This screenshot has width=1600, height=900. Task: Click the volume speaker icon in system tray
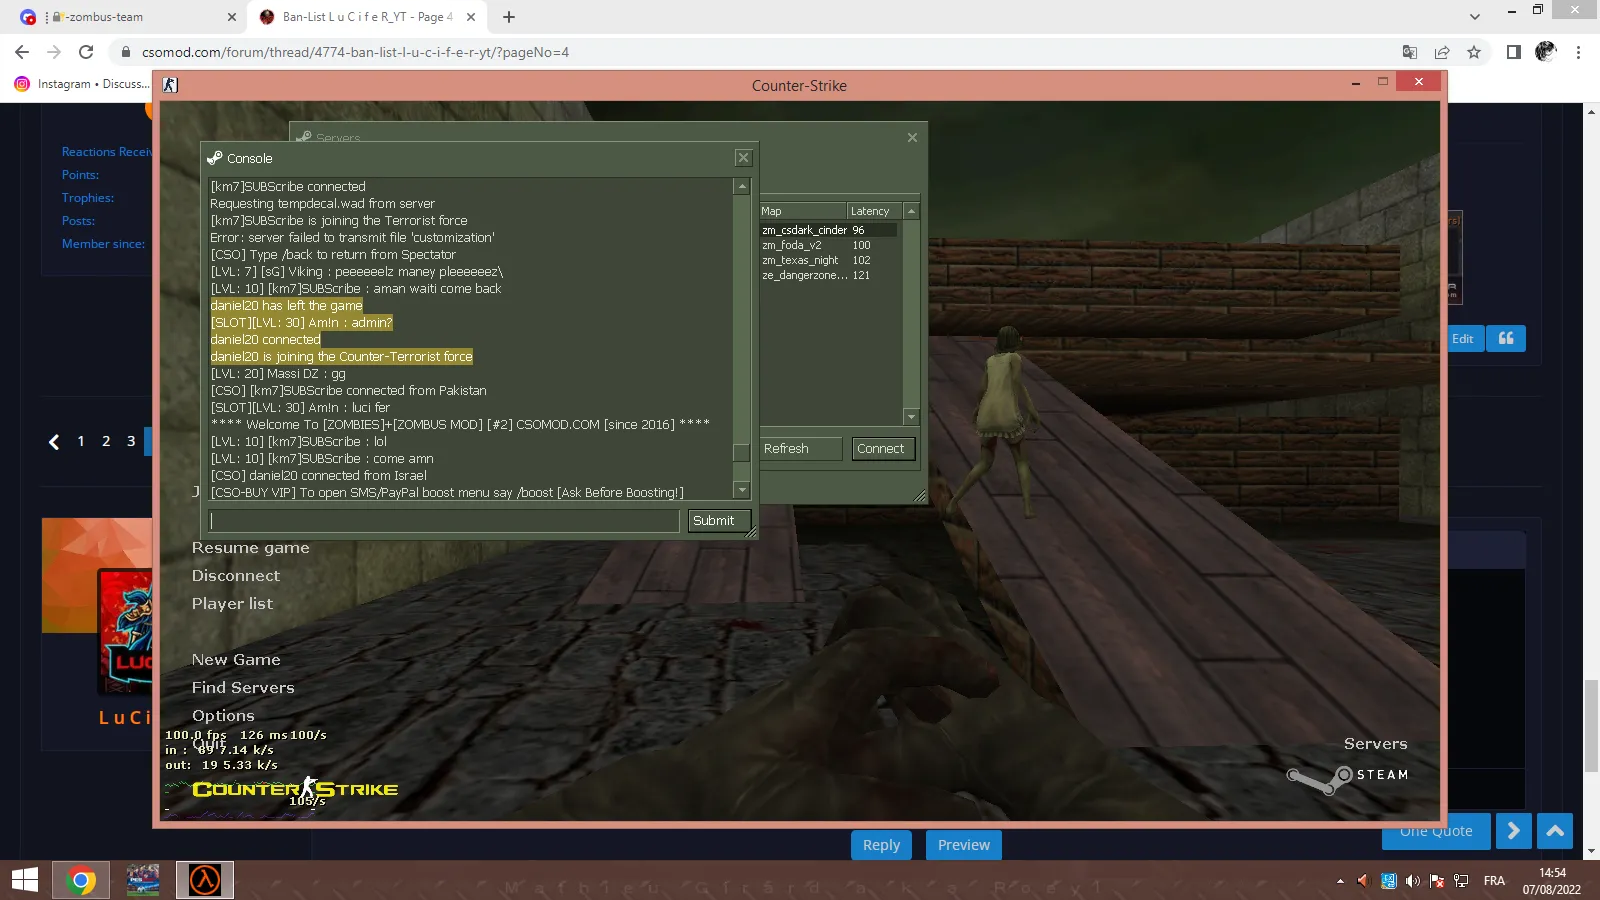(x=1412, y=881)
